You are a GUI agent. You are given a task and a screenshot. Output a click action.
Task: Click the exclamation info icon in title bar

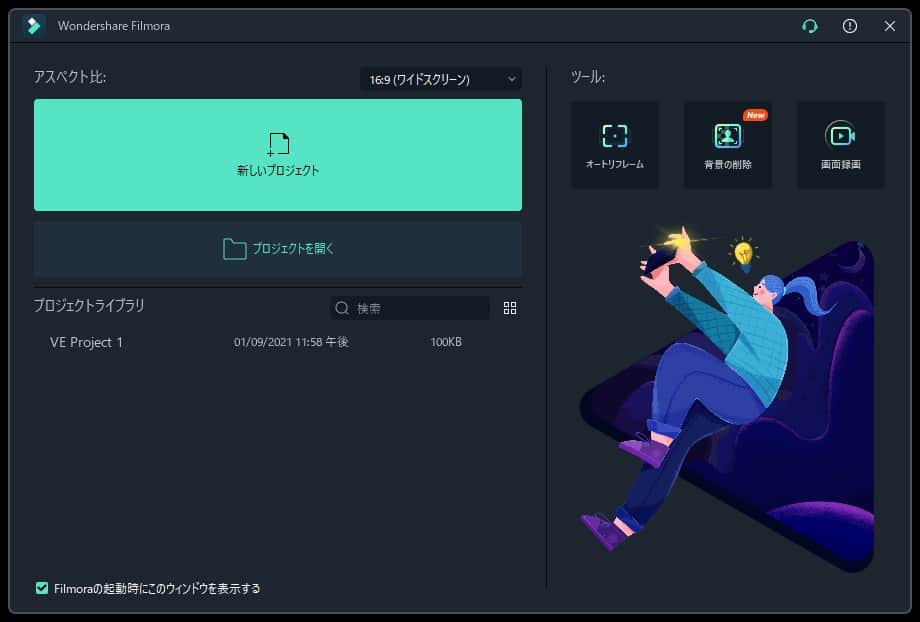[850, 26]
